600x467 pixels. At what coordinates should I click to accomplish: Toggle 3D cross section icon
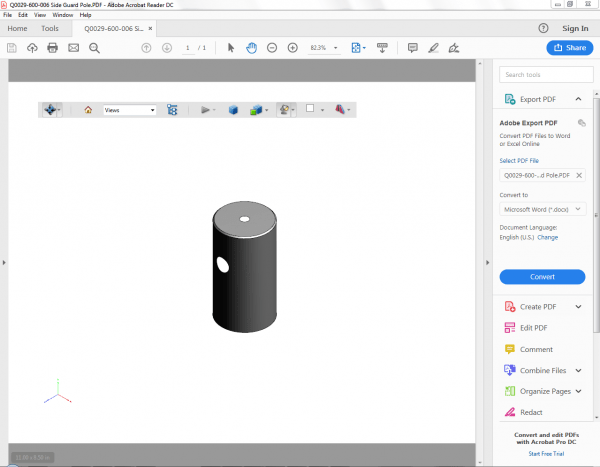pos(340,109)
